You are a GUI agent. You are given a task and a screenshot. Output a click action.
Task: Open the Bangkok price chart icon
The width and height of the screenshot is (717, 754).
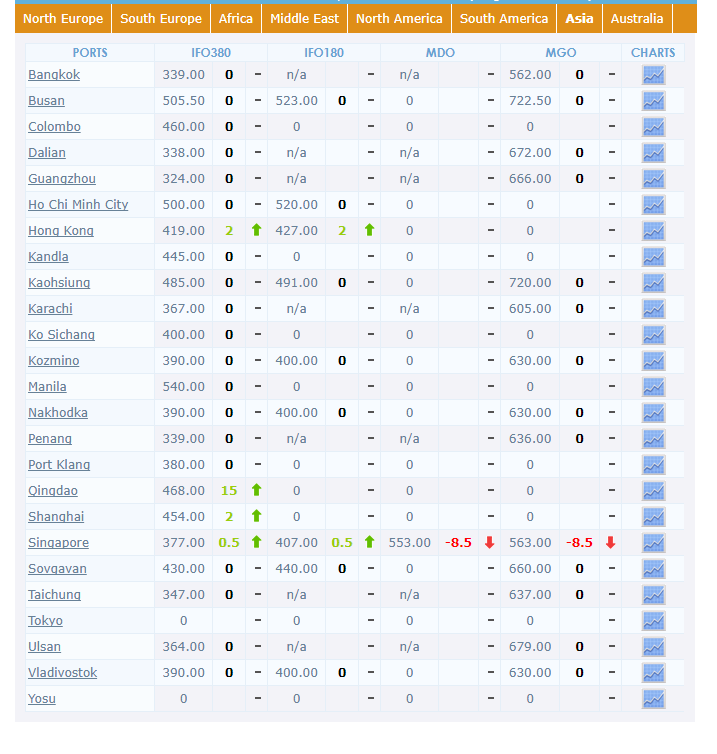click(x=654, y=75)
